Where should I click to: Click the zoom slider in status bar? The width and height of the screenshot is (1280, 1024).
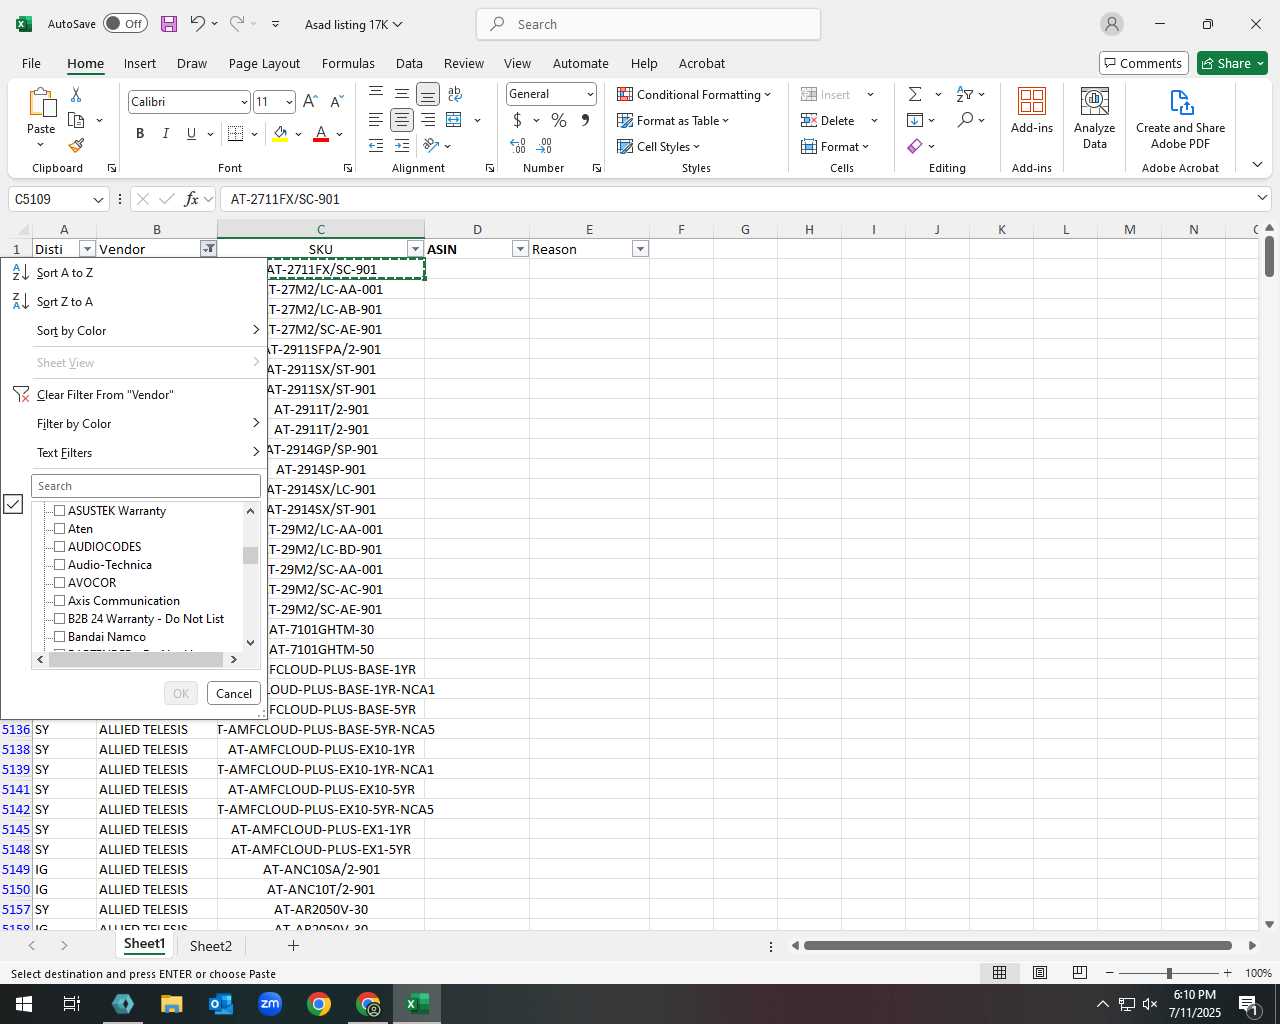click(1168, 973)
